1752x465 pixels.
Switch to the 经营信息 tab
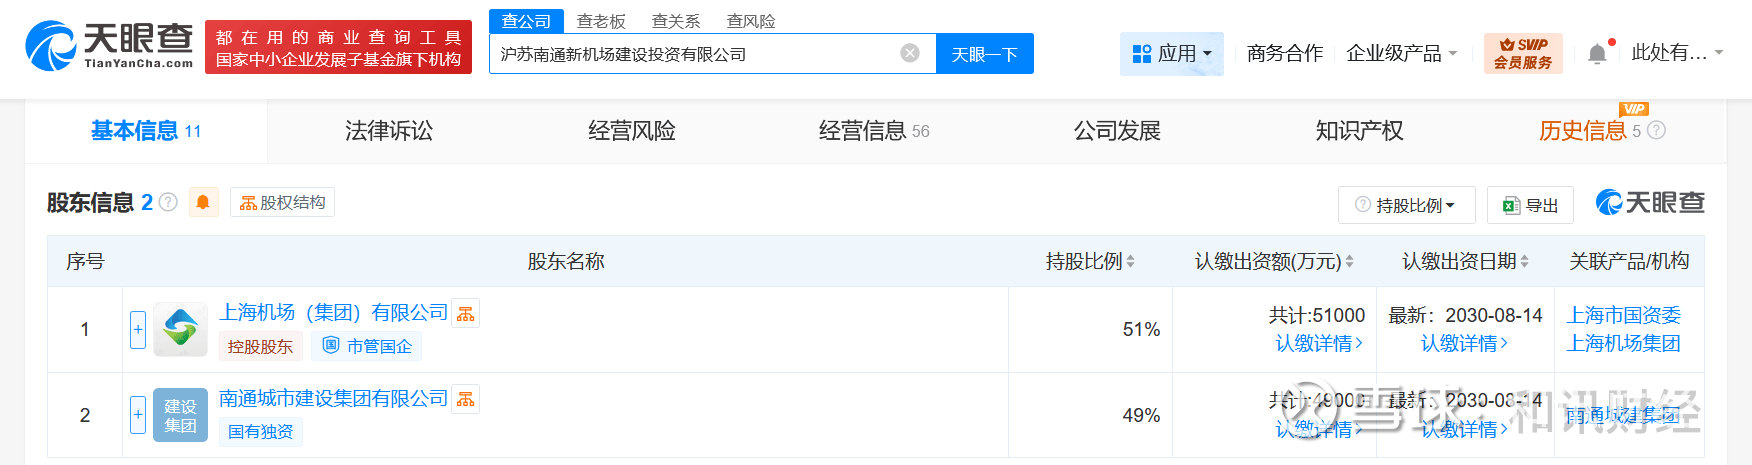[x=874, y=131]
